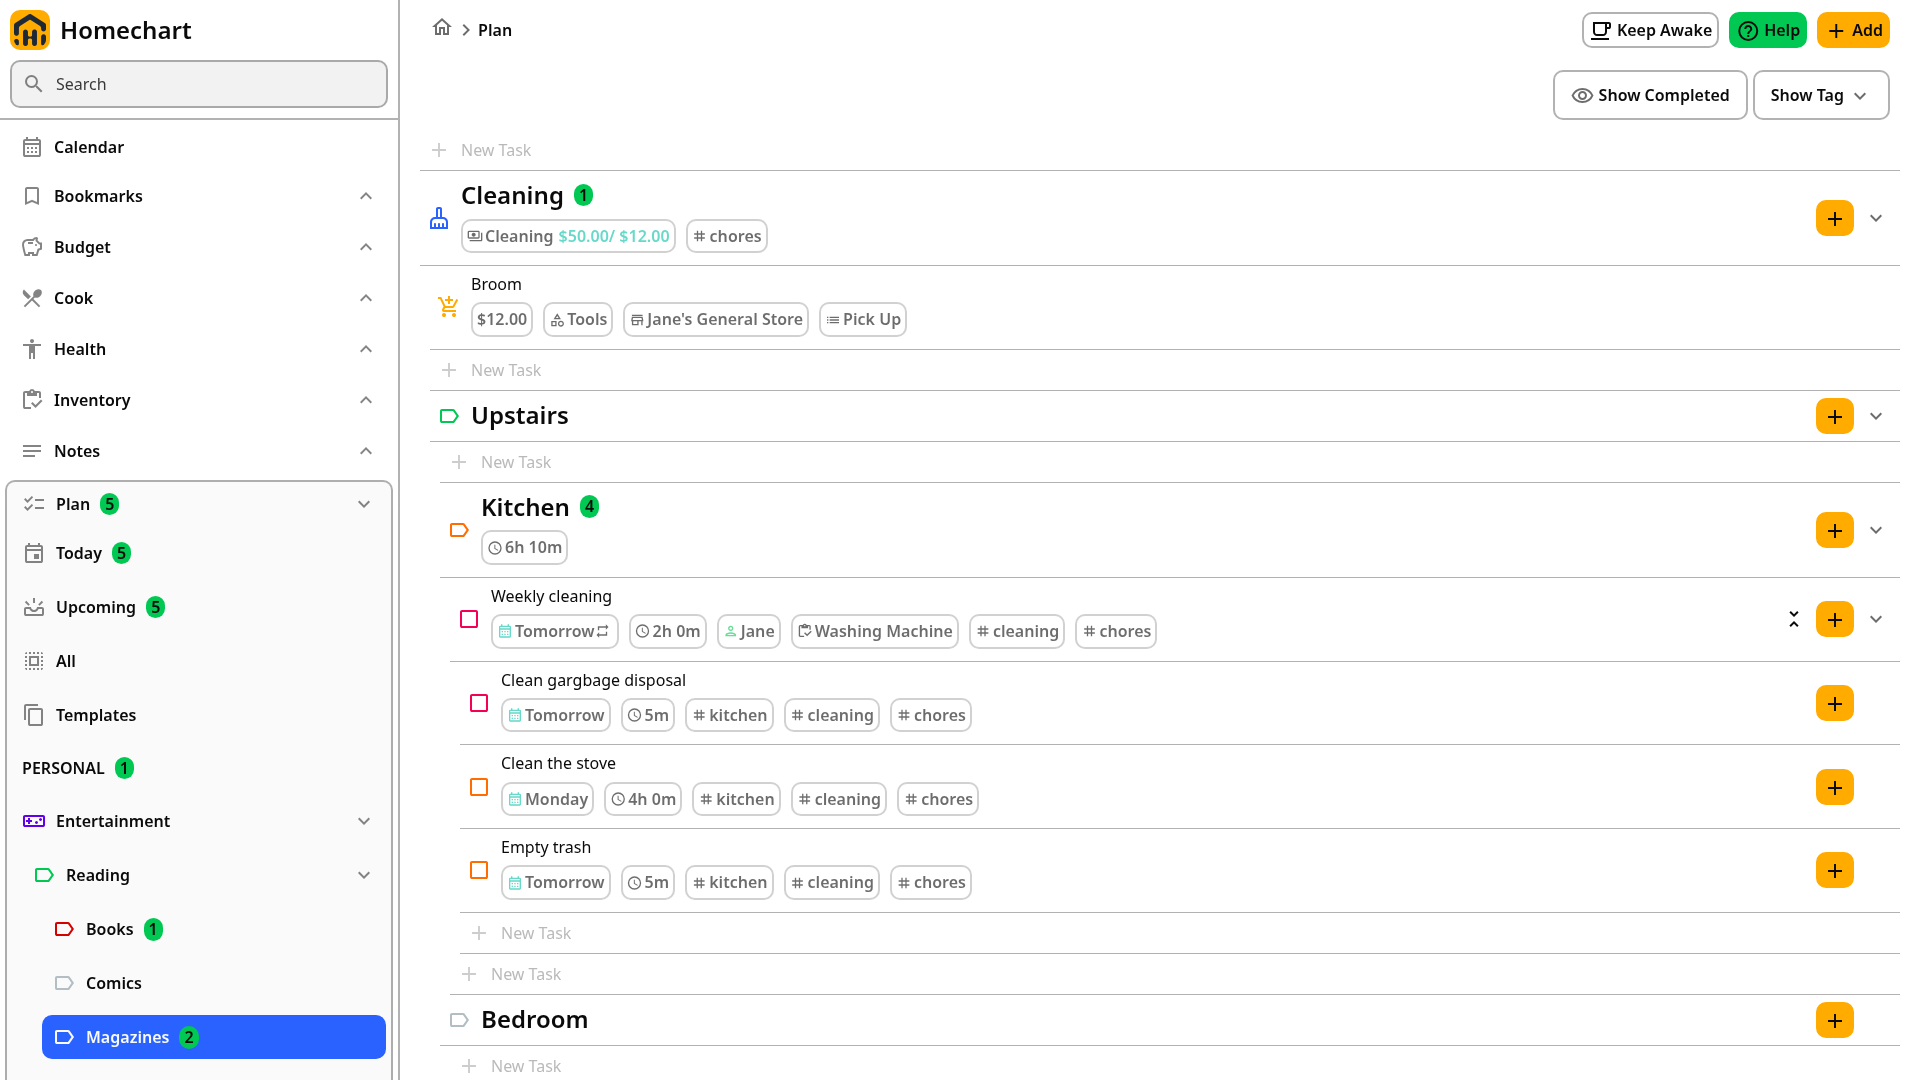Screen dimensions: 1920x1080
Task: Click the Kitchen orange tag icon
Action: tap(459, 530)
